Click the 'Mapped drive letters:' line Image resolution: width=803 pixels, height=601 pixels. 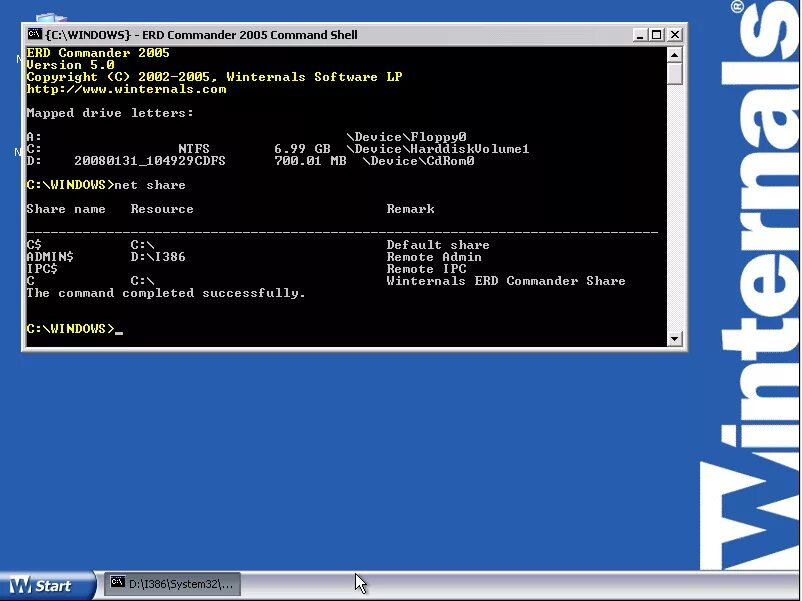[x=110, y=113]
